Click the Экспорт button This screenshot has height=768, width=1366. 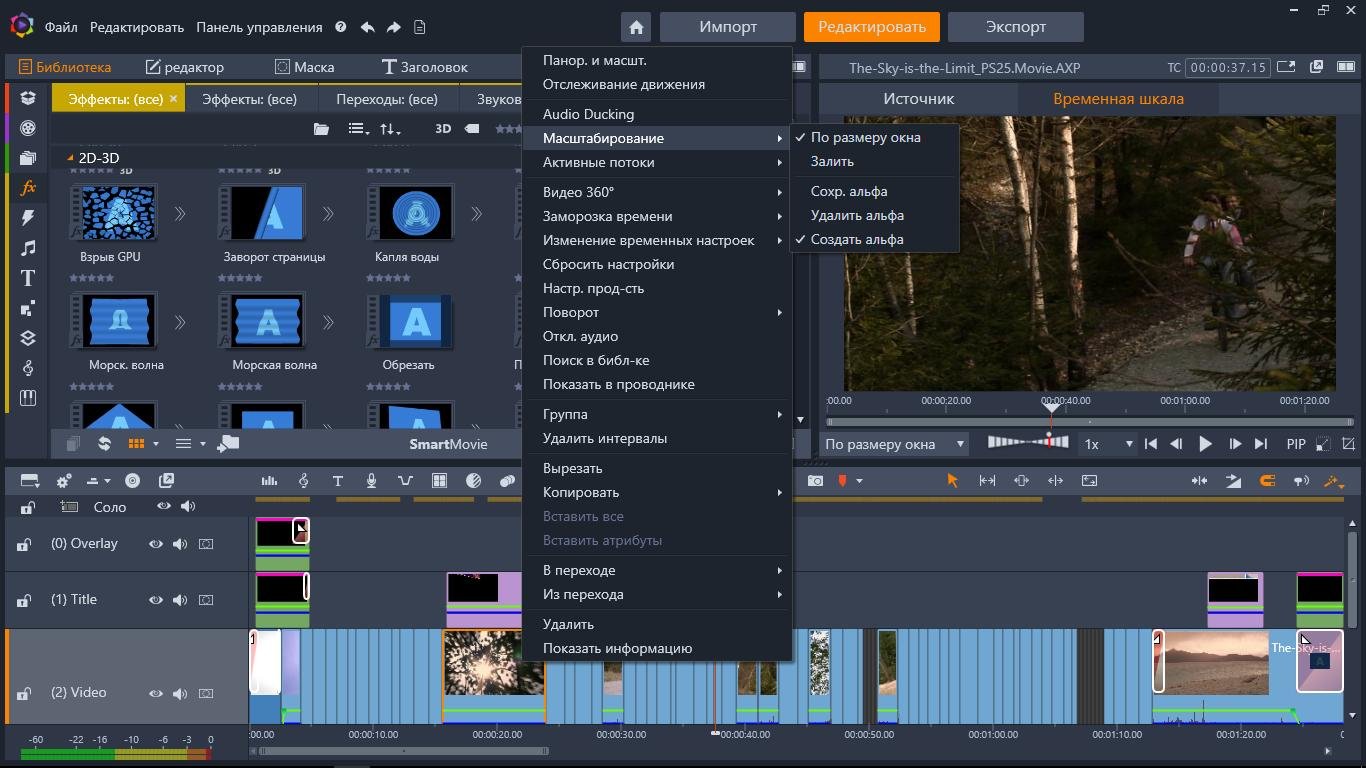click(x=1015, y=27)
